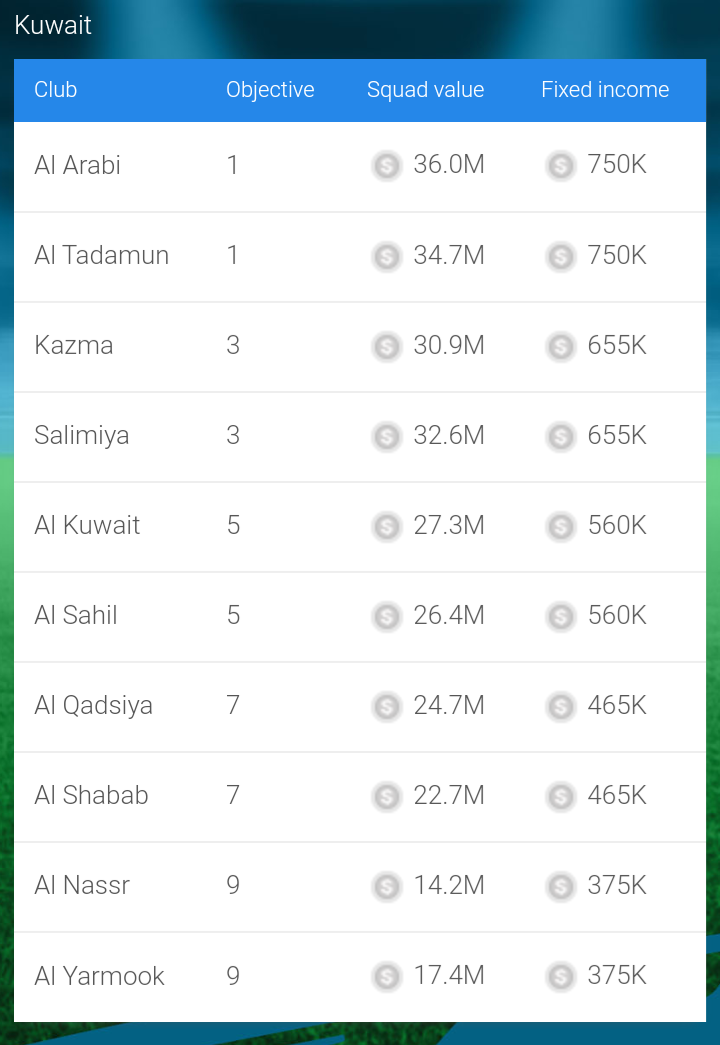
Task: Select coin icon next to Al Shabab 465K
Action: (561, 796)
